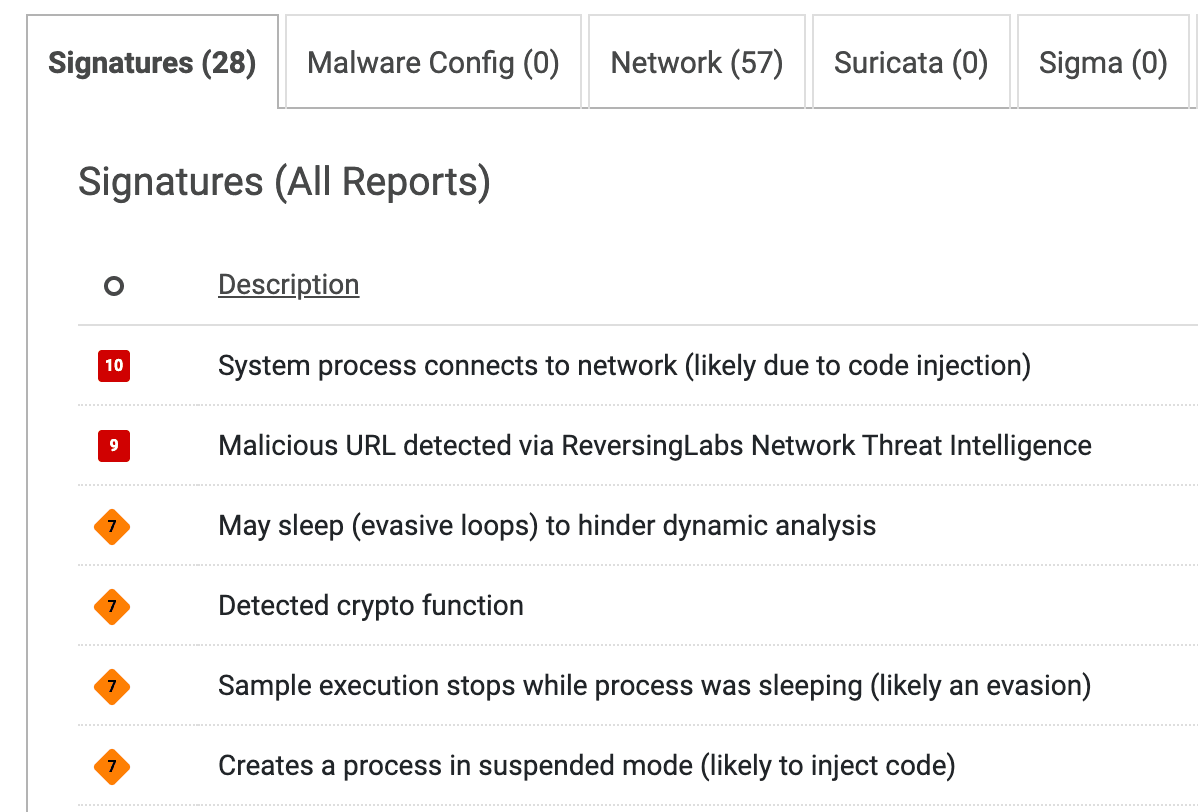Viewport: 1198px width, 812px height.
Task: Click the red severity 10 badge
Action: 113,366
